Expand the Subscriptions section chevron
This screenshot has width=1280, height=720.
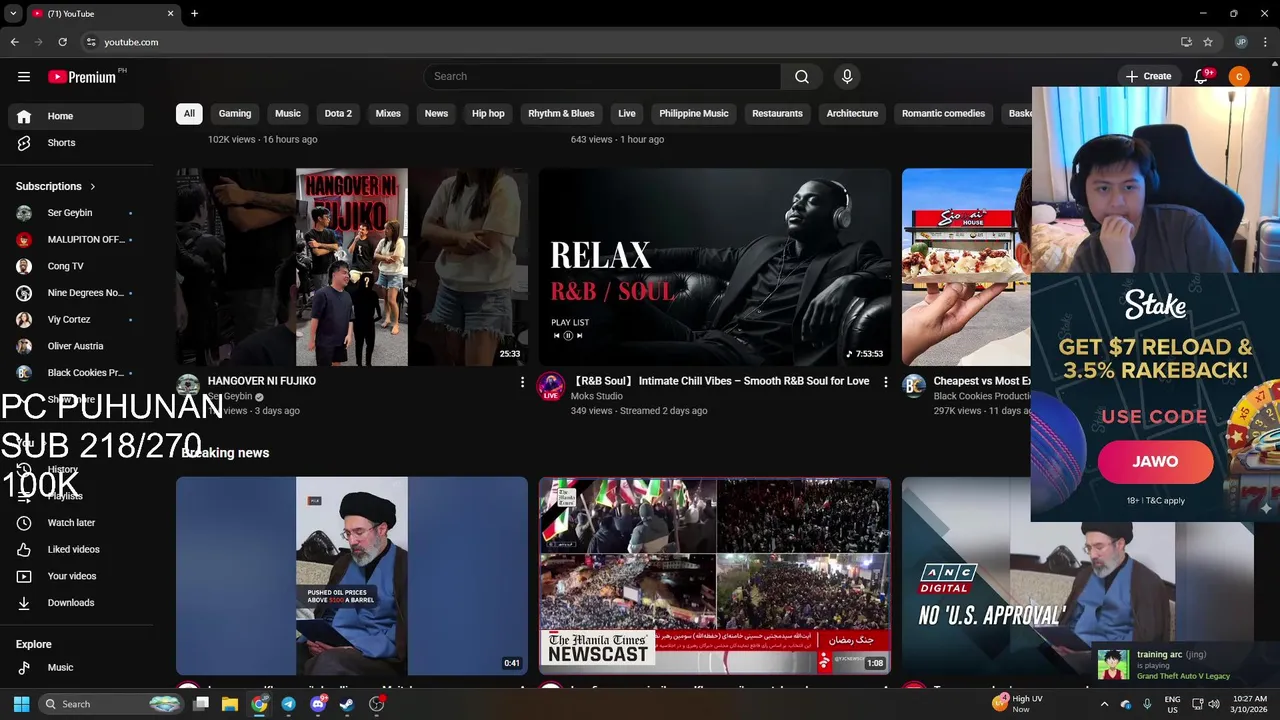click(93, 186)
